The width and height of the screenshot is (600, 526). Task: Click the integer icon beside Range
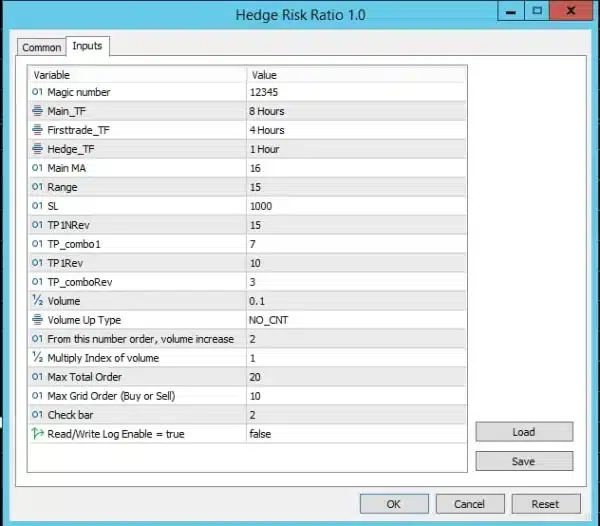coord(37,187)
